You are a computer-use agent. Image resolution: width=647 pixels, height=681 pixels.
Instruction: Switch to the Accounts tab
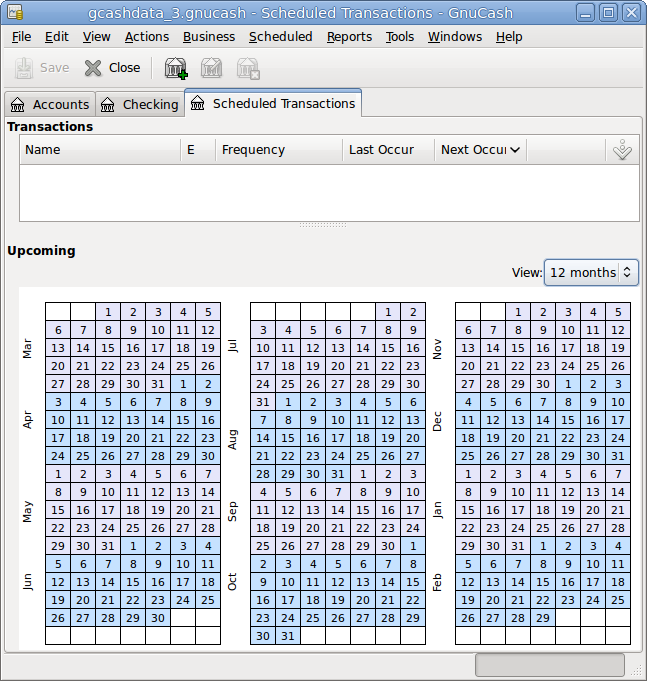click(x=50, y=104)
